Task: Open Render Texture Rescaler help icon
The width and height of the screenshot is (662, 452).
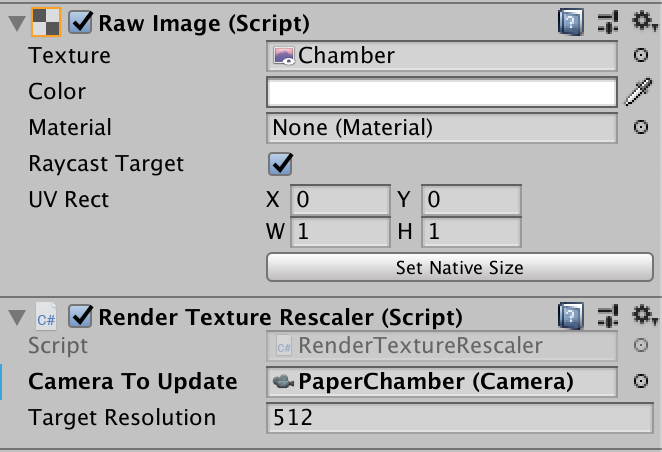Action: 570,317
